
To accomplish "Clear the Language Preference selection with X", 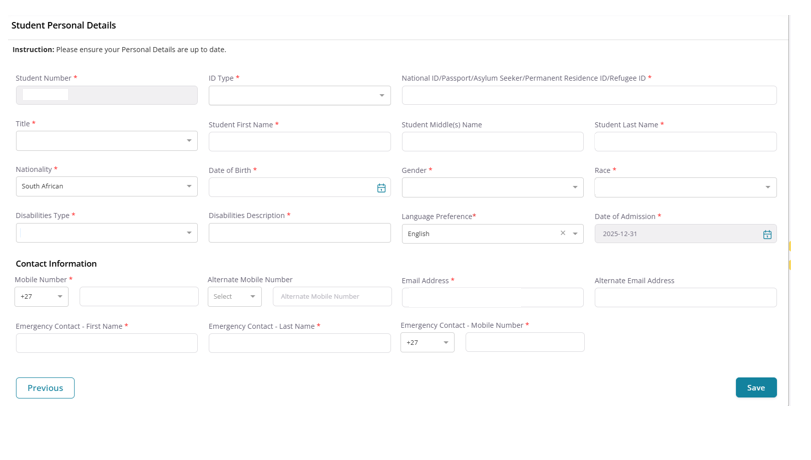I will 562,233.
